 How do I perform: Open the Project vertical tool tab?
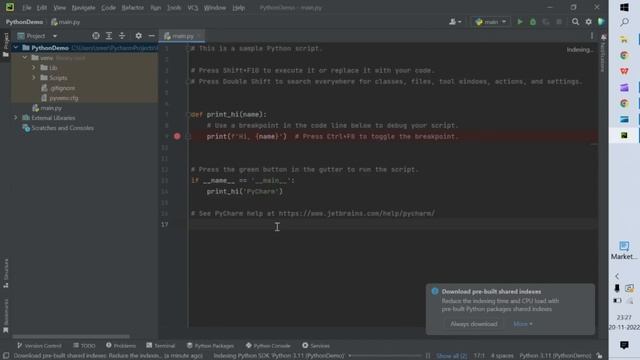[x=6, y=45]
